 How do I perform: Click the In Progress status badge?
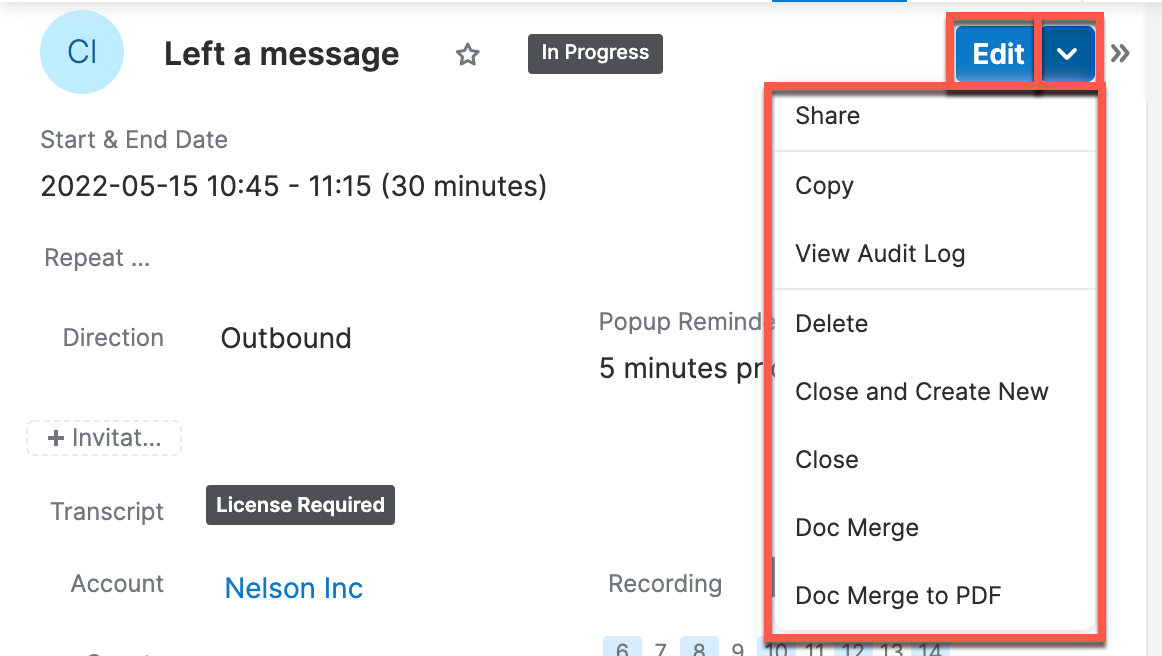point(595,53)
